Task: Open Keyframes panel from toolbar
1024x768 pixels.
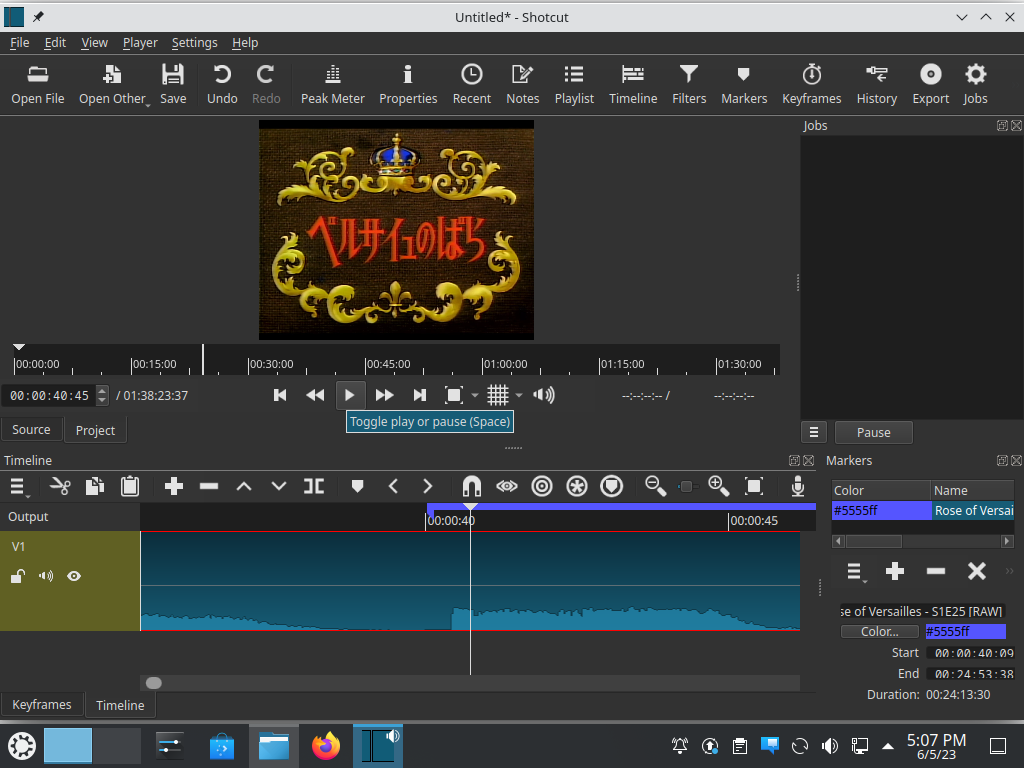Action: 812,85
